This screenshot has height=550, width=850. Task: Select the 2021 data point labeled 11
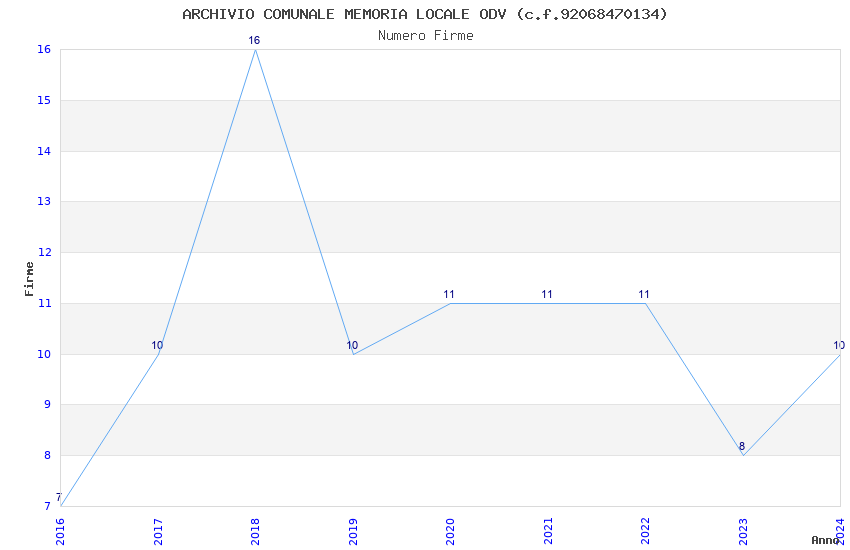coord(548,303)
